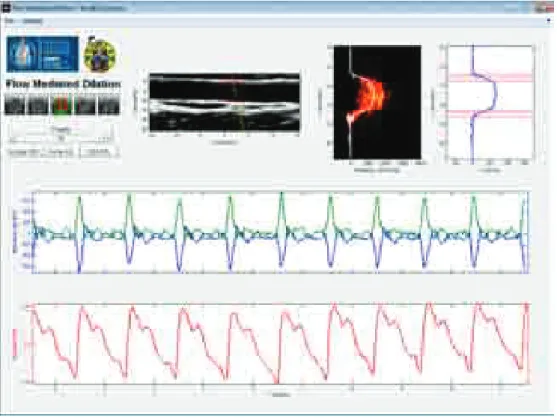Select the fourth ultrasound thumbnail
Viewport: 557px width, 418px height.
(x=85, y=105)
